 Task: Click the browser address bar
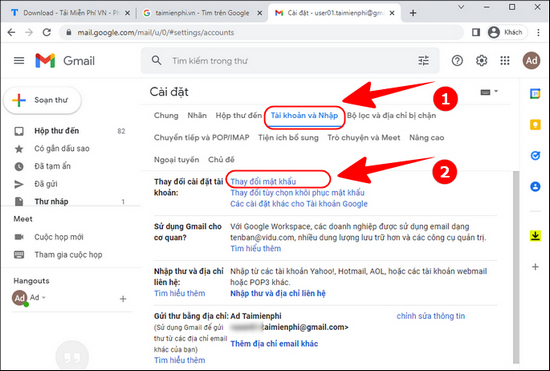tap(261, 33)
